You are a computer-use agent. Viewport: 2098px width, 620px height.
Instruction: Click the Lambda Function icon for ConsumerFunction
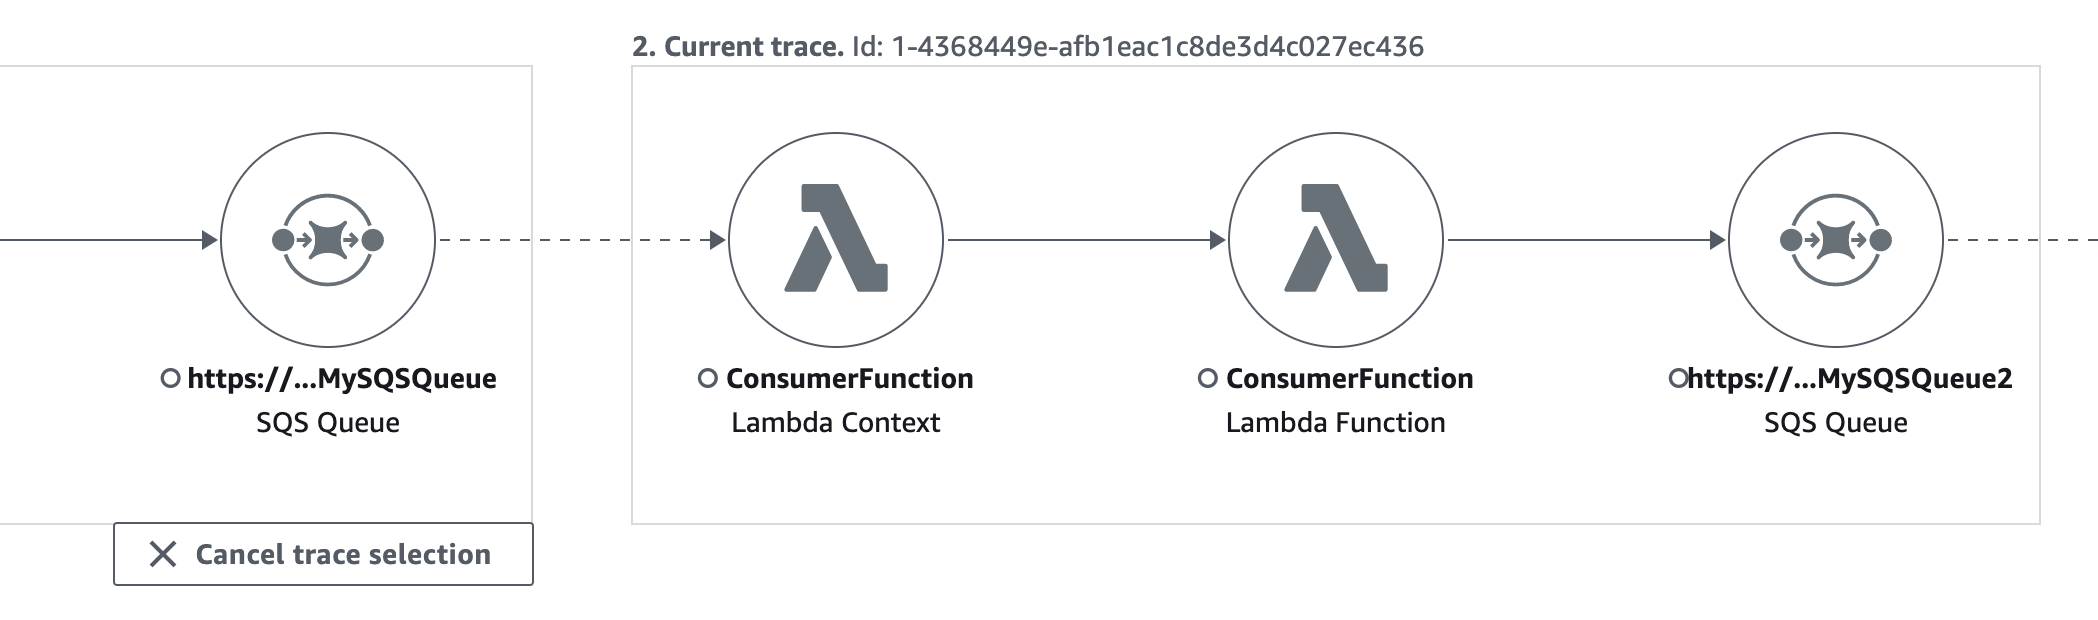(x=1335, y=240)
